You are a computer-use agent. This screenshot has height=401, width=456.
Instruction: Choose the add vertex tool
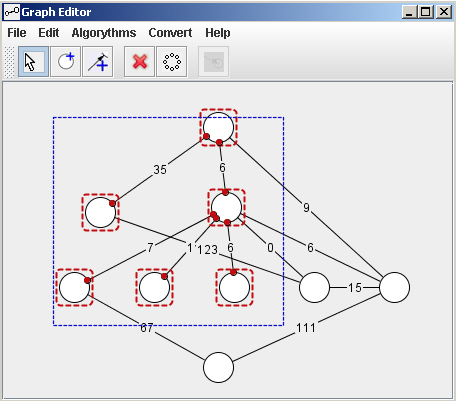coord(65,62)
